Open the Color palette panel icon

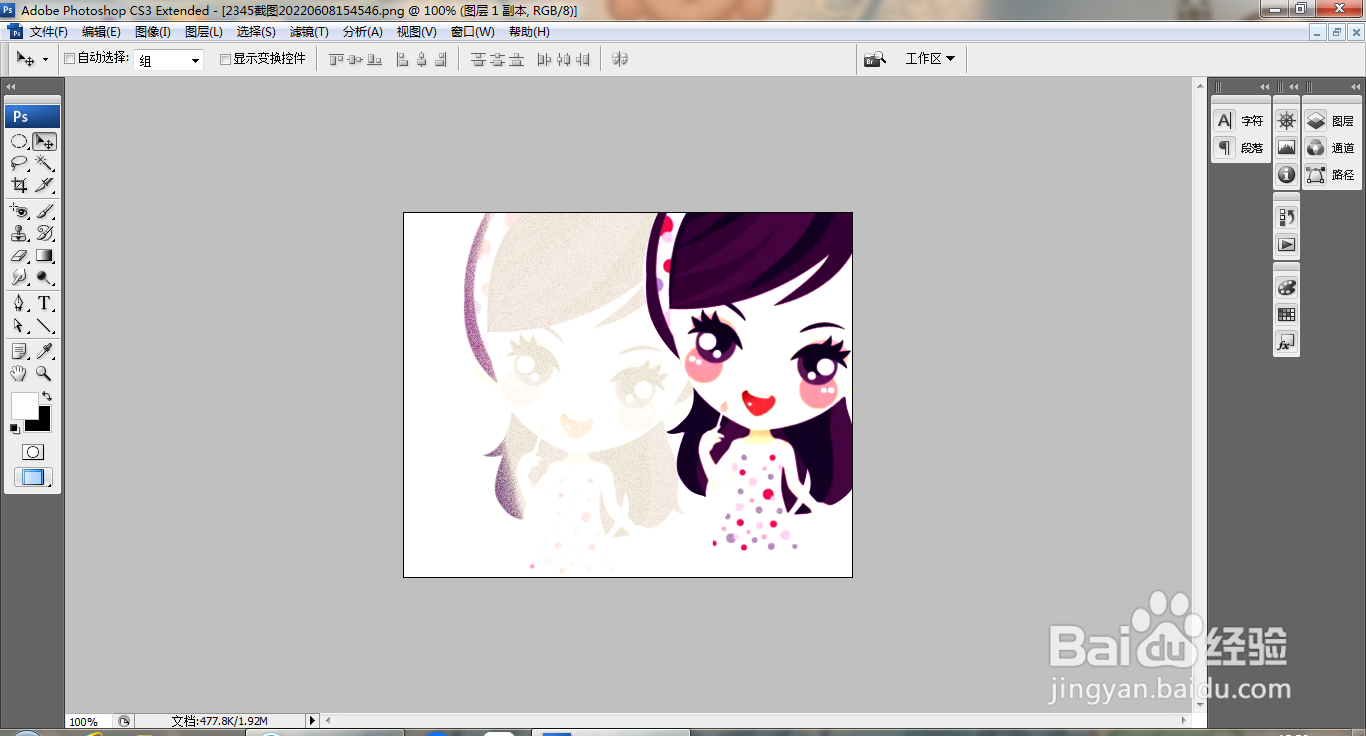1287,287
